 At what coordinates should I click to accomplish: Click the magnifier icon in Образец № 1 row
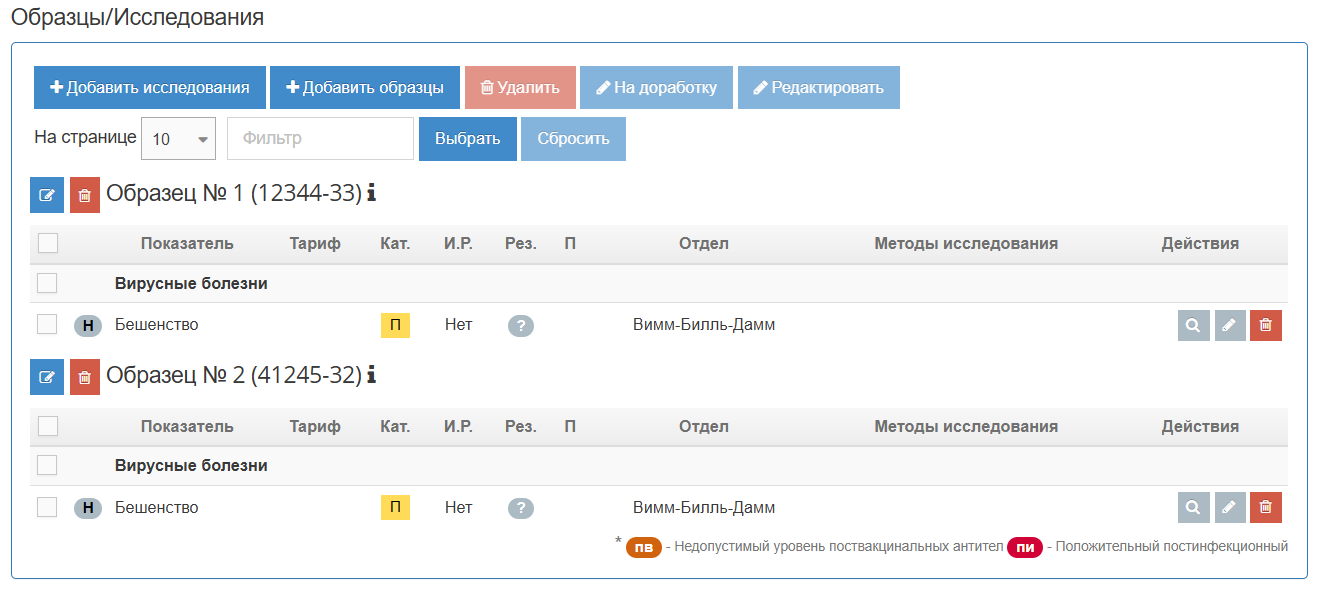pos(1193,325)
